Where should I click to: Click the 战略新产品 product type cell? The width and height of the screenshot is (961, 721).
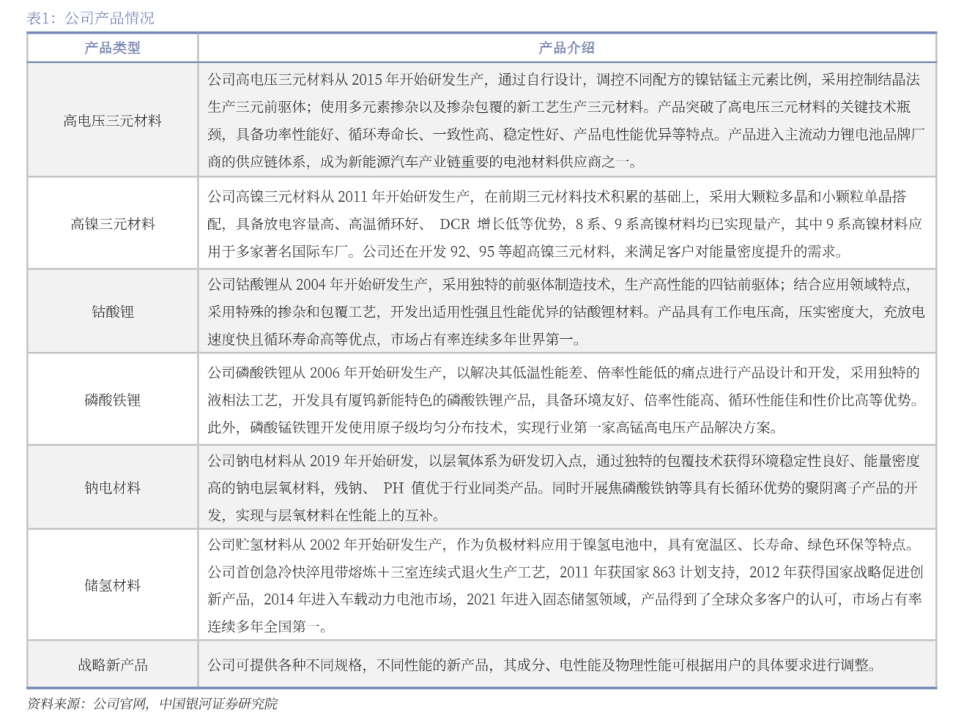(x=112, y=665)
